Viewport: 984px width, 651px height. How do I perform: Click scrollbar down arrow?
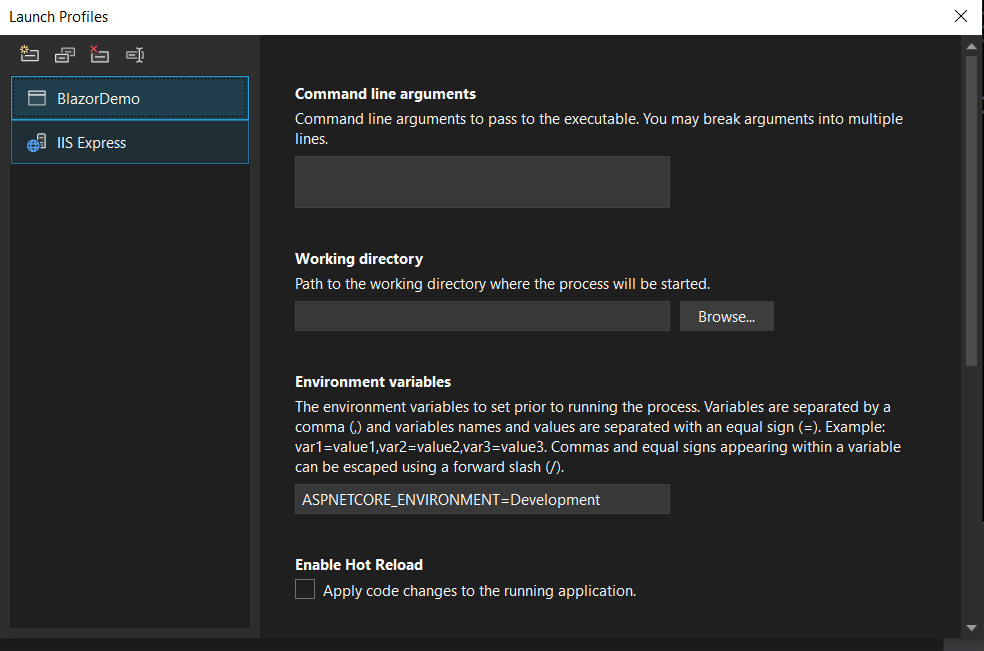tap(971, 628)
